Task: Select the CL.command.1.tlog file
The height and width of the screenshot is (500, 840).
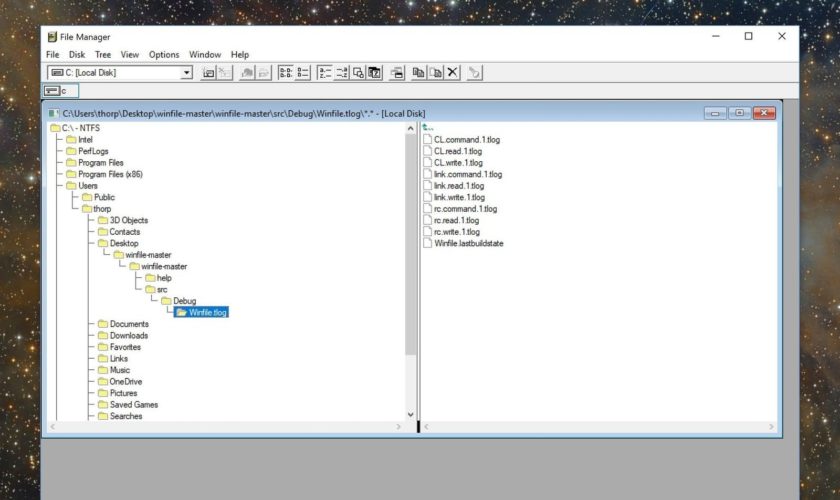Action: (467, 139)
